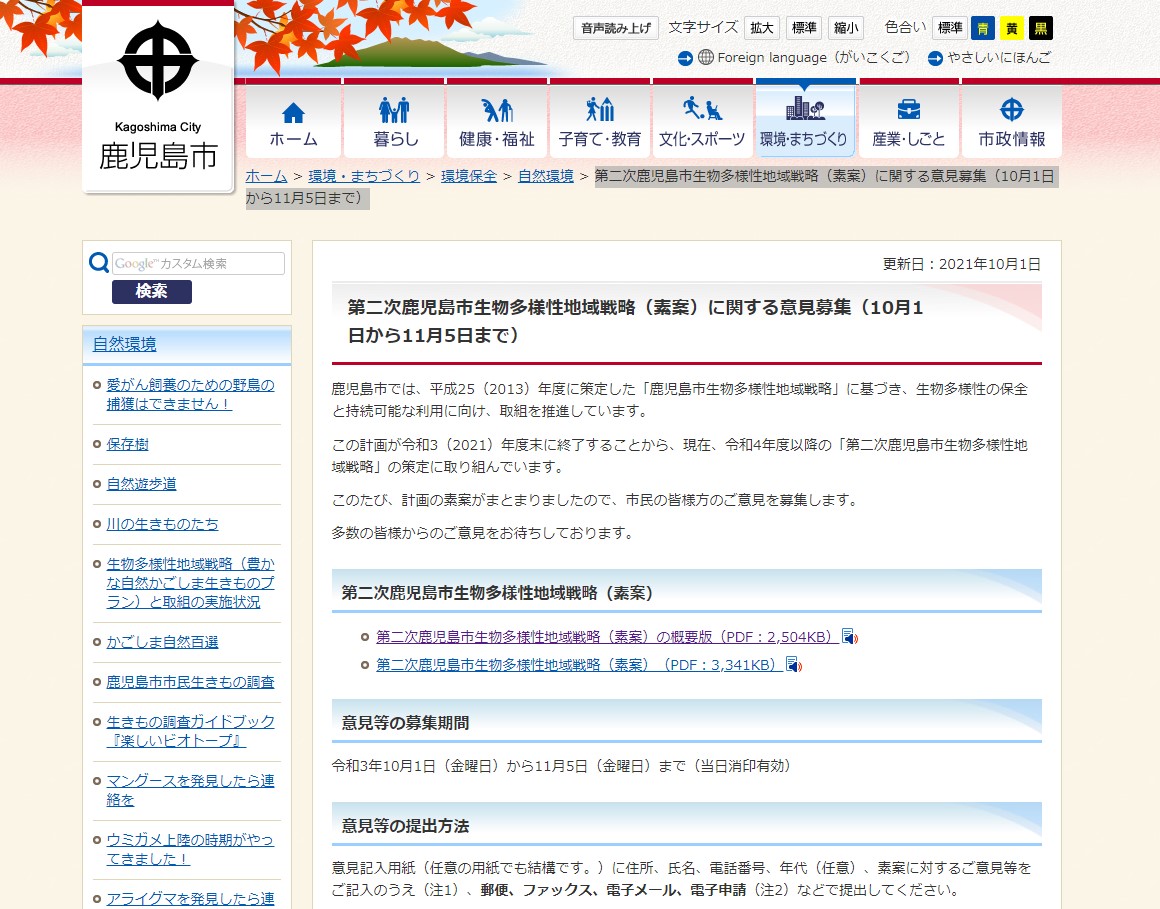This screenshot has width=1160, height=909.
Task: Click the magnifying glass search icon
Action: coord(99,263)
